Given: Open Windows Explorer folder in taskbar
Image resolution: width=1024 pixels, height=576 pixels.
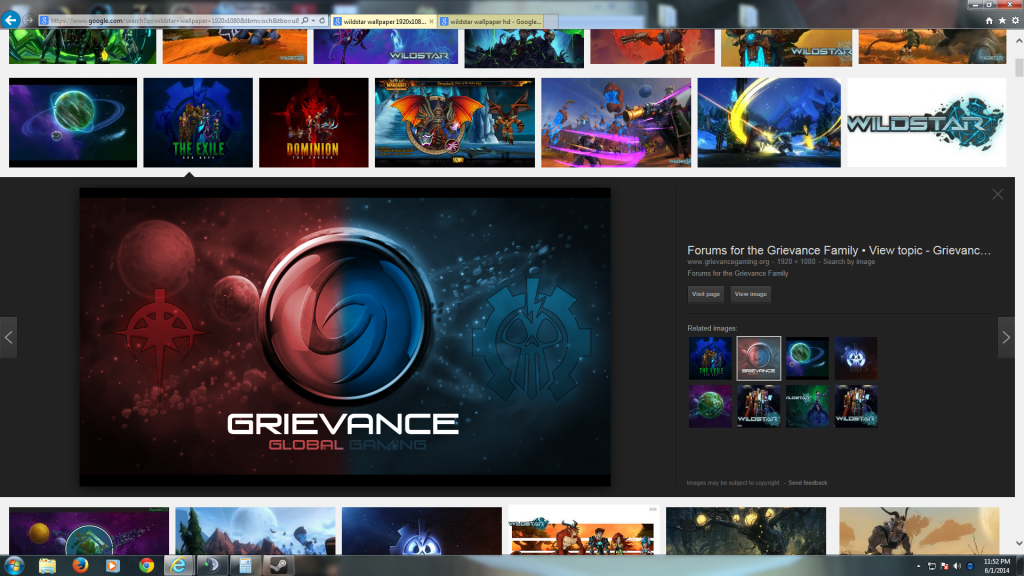Looking at the screenshot, I should tap(47, 566).
